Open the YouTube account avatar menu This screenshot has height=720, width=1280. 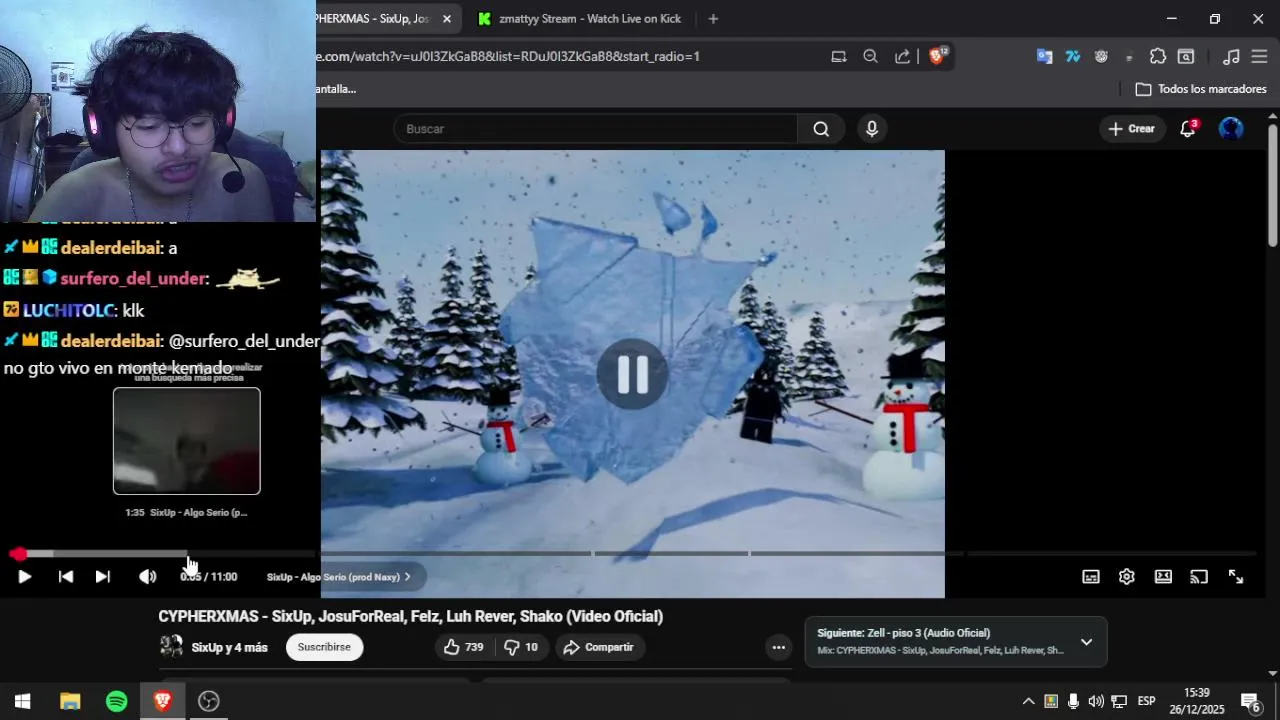click(x=1231, y=129)
